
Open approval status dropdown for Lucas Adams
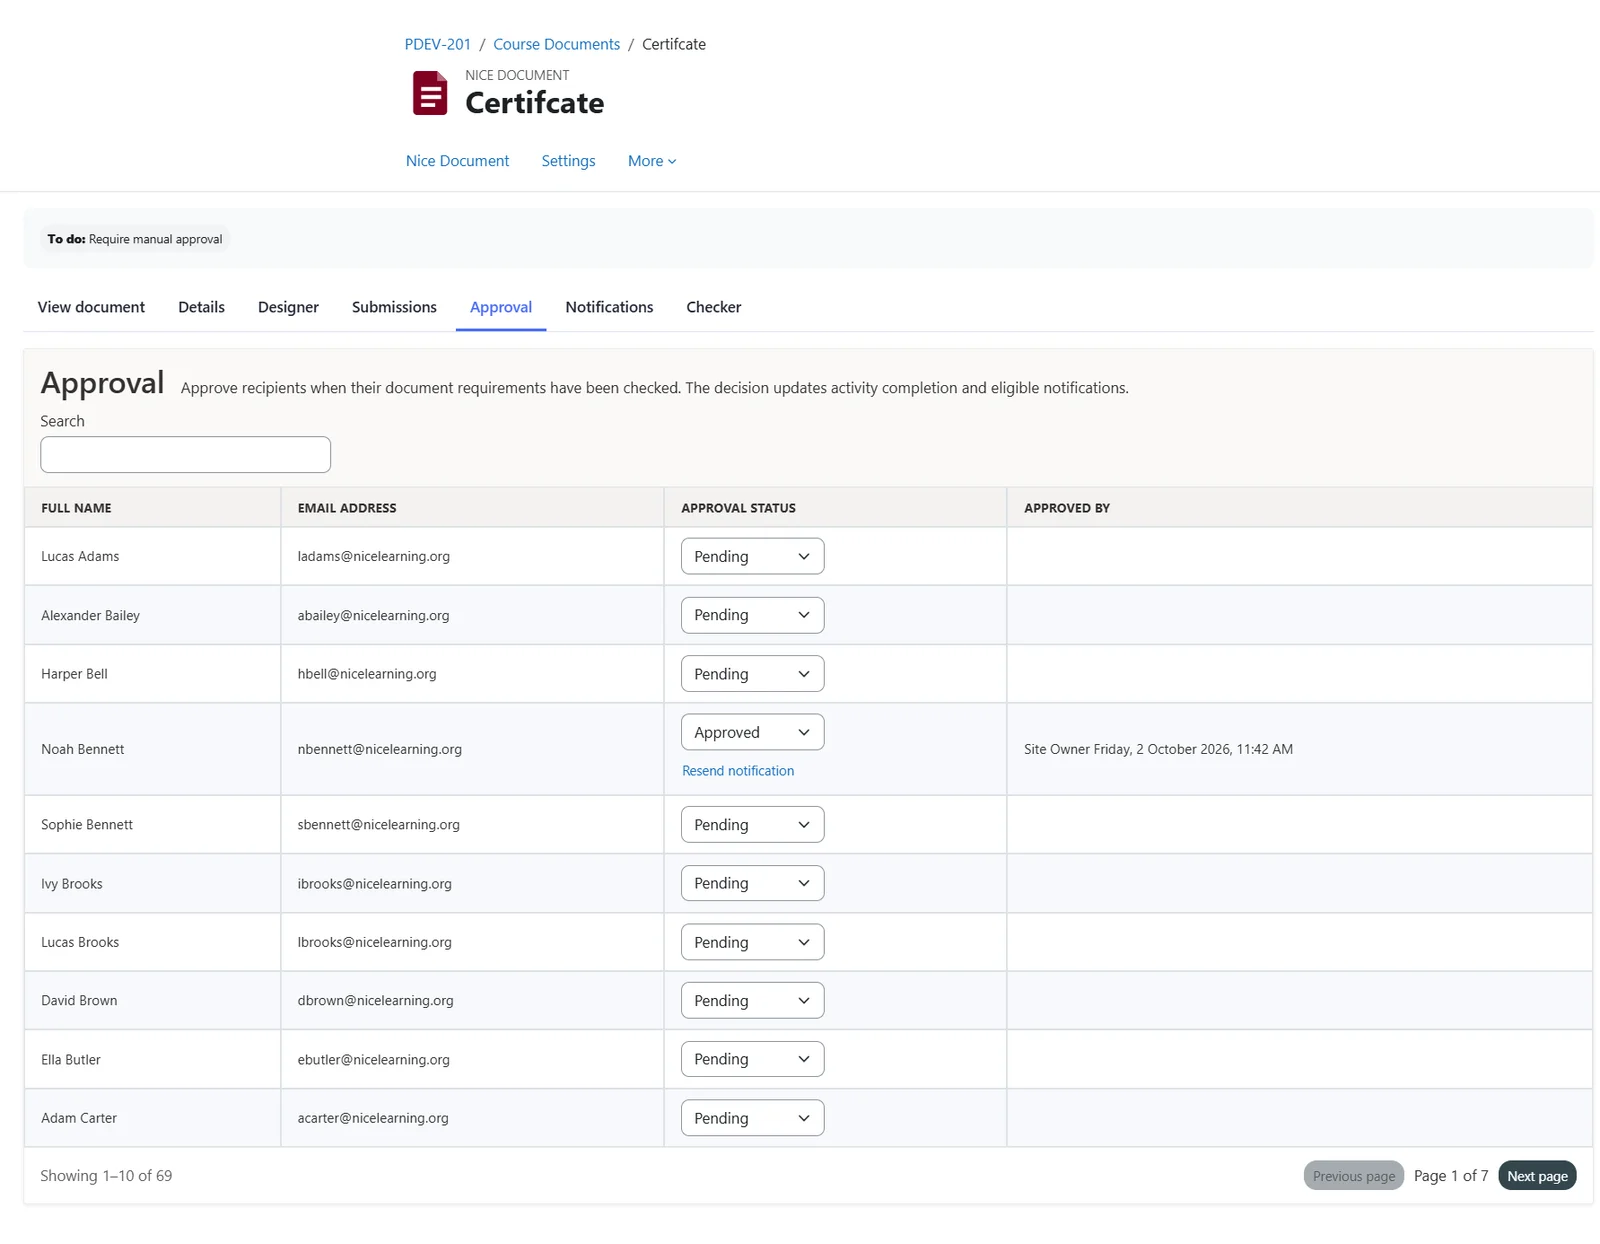pyautogui.click(x=752, y=556)
